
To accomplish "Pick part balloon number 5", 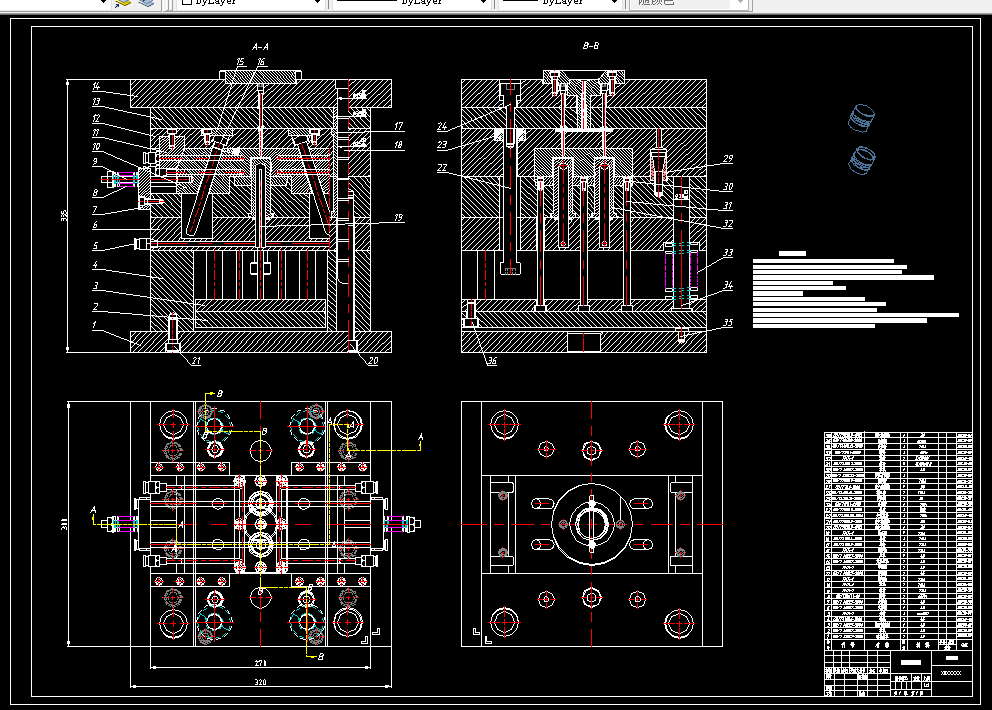I will 95,246.
